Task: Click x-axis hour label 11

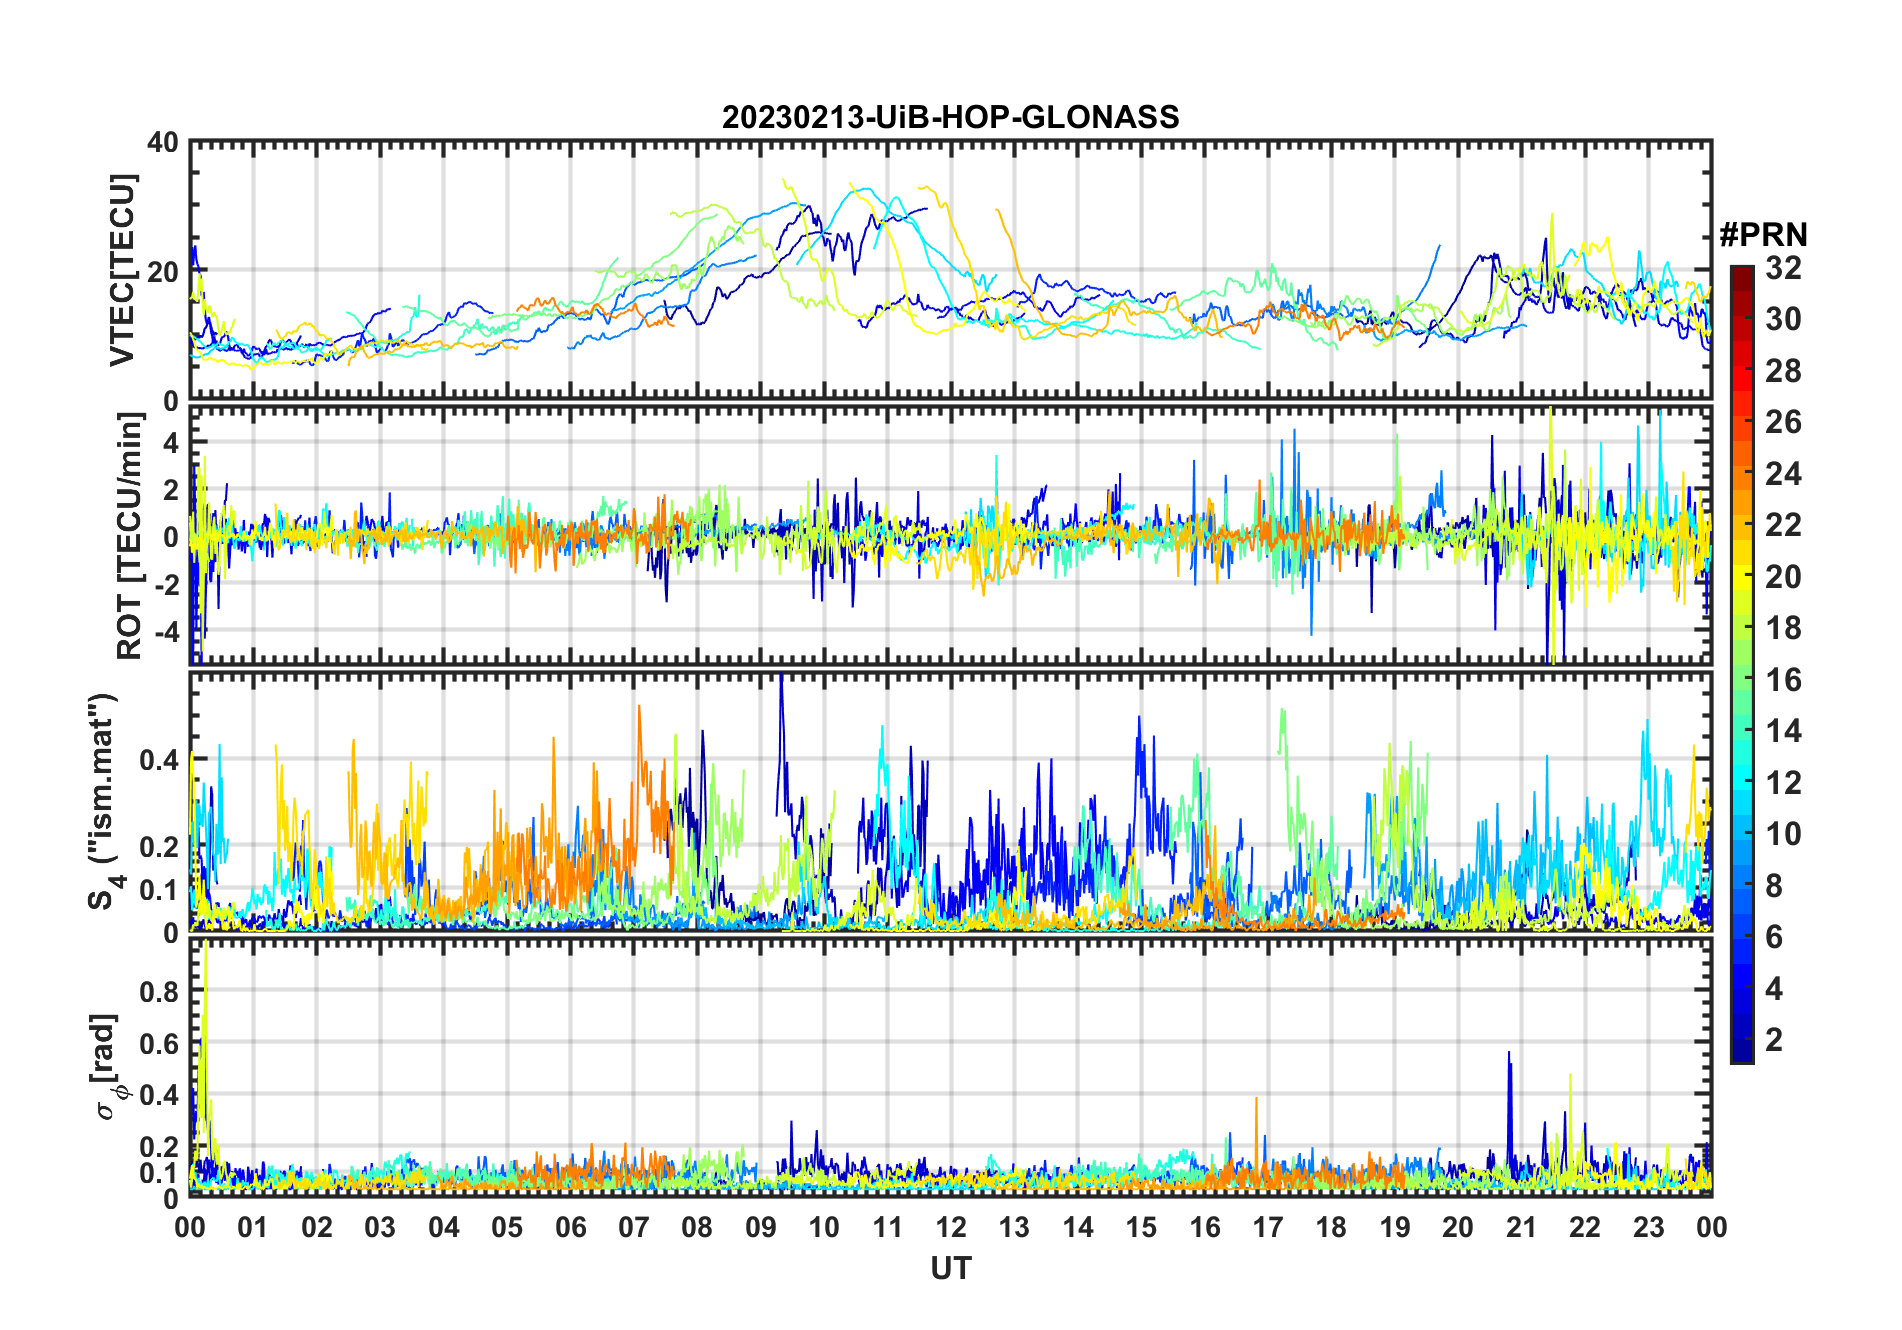Action: 888,1227
